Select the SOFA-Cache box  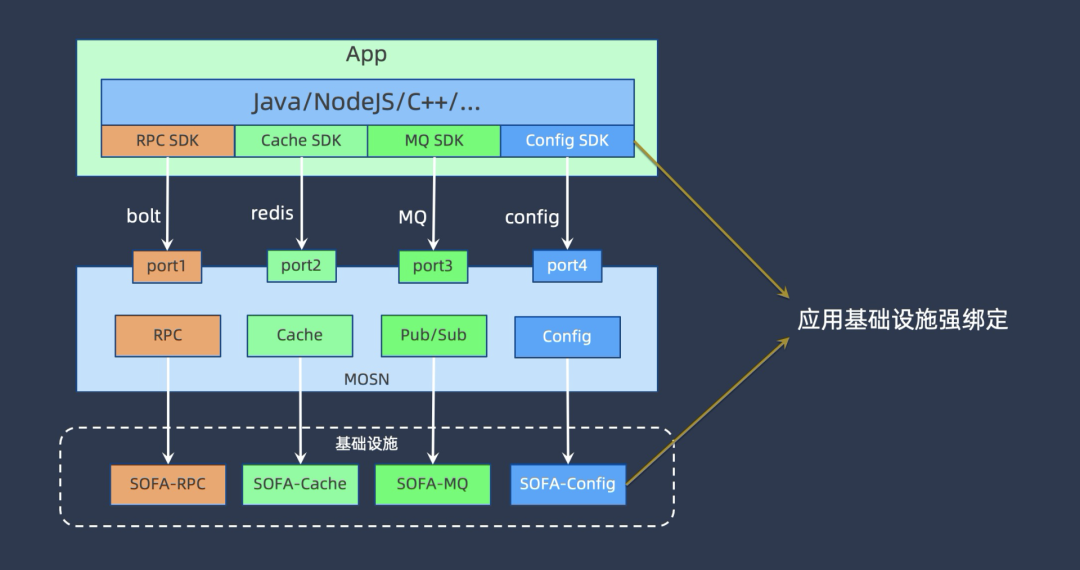click(300, 485)
